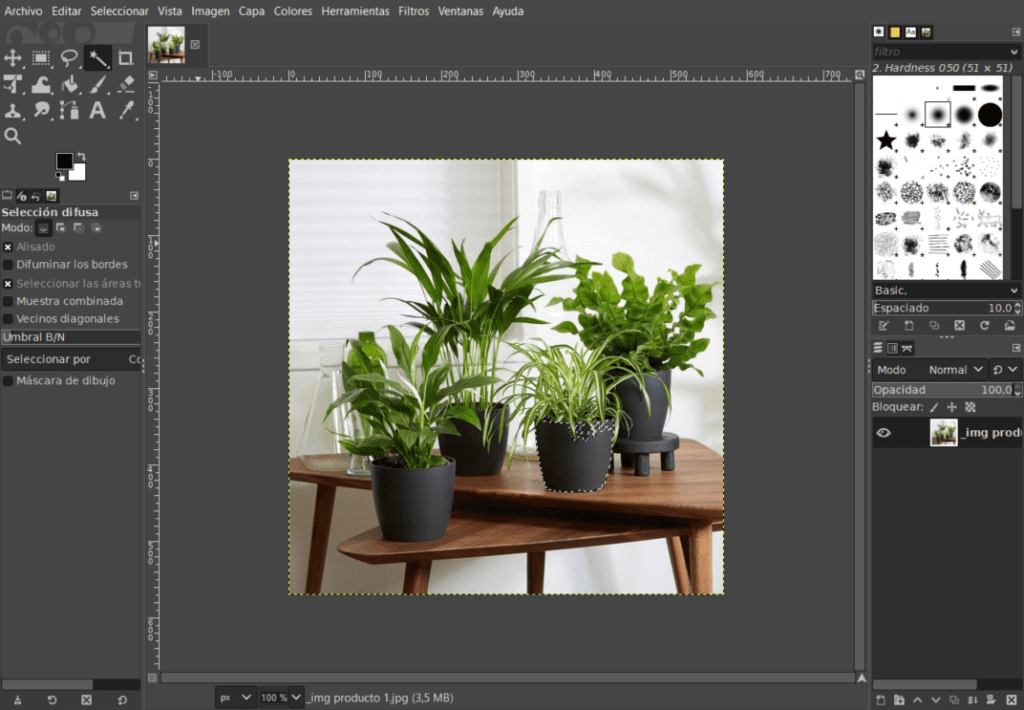The width and height of the screenshot is (1024, 710).
Task: Lock position and size of the layer
Action: click(x=952, y=407)
